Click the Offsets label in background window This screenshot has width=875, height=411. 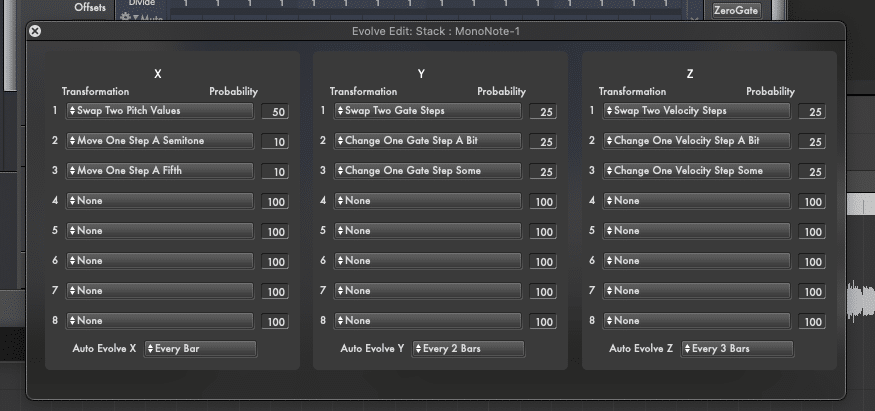[90, 8]
